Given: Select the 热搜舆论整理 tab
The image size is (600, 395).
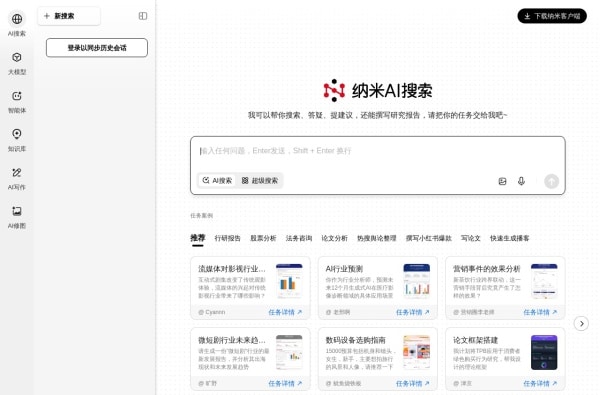Looking at the screenshot, I should pos(377,238).
